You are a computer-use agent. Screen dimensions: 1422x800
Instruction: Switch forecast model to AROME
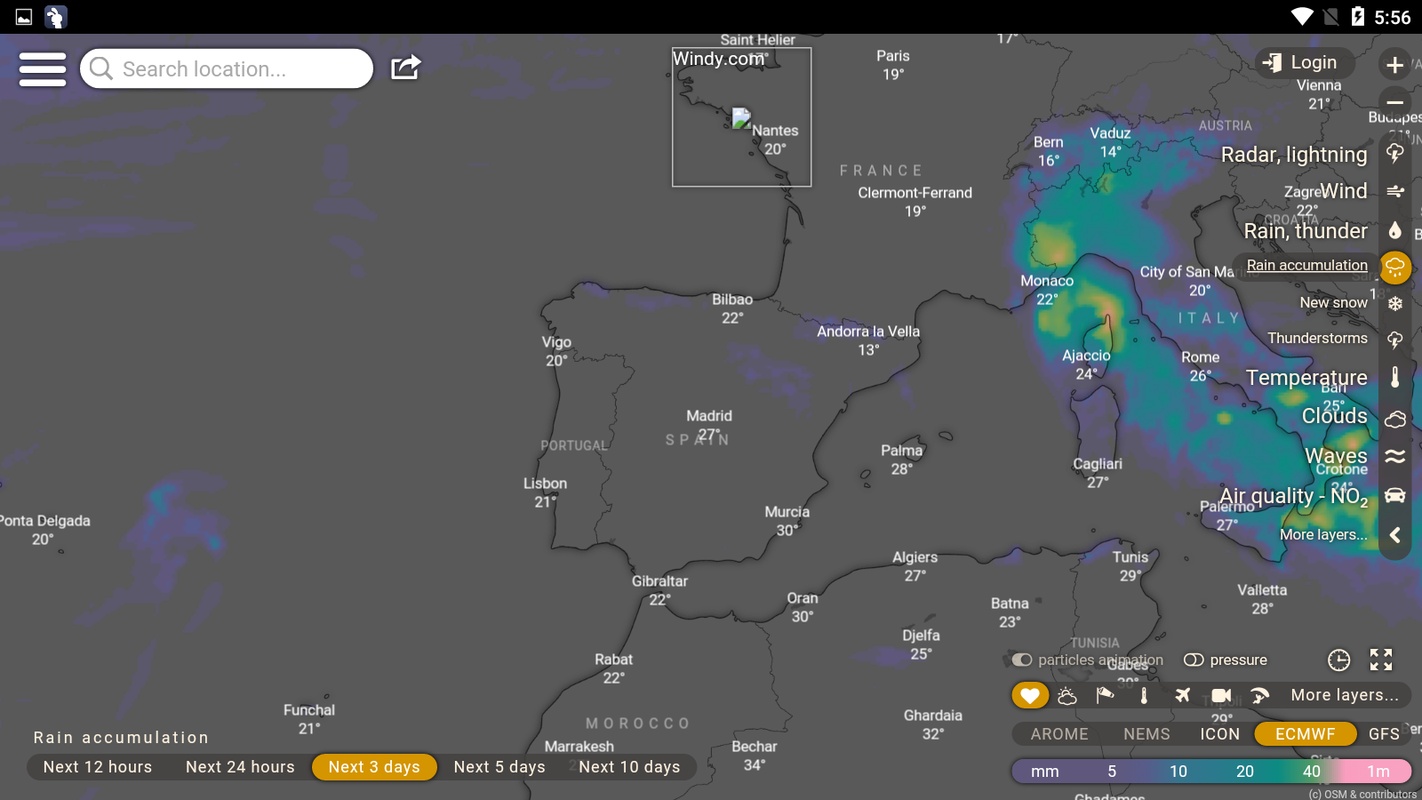[x=1059, y=734]
